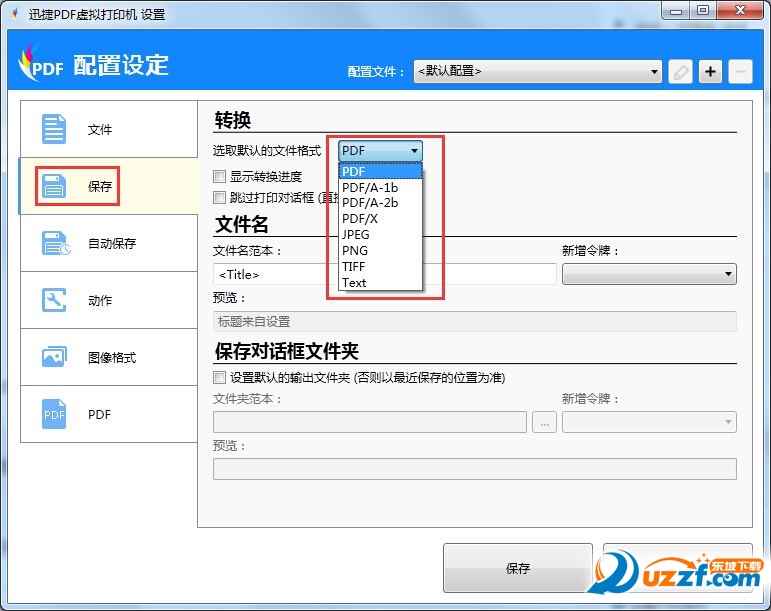The height and width of the screenshot is (611, 771).
Task: Click the document icon for 文件 section
Action: (54, 129)
